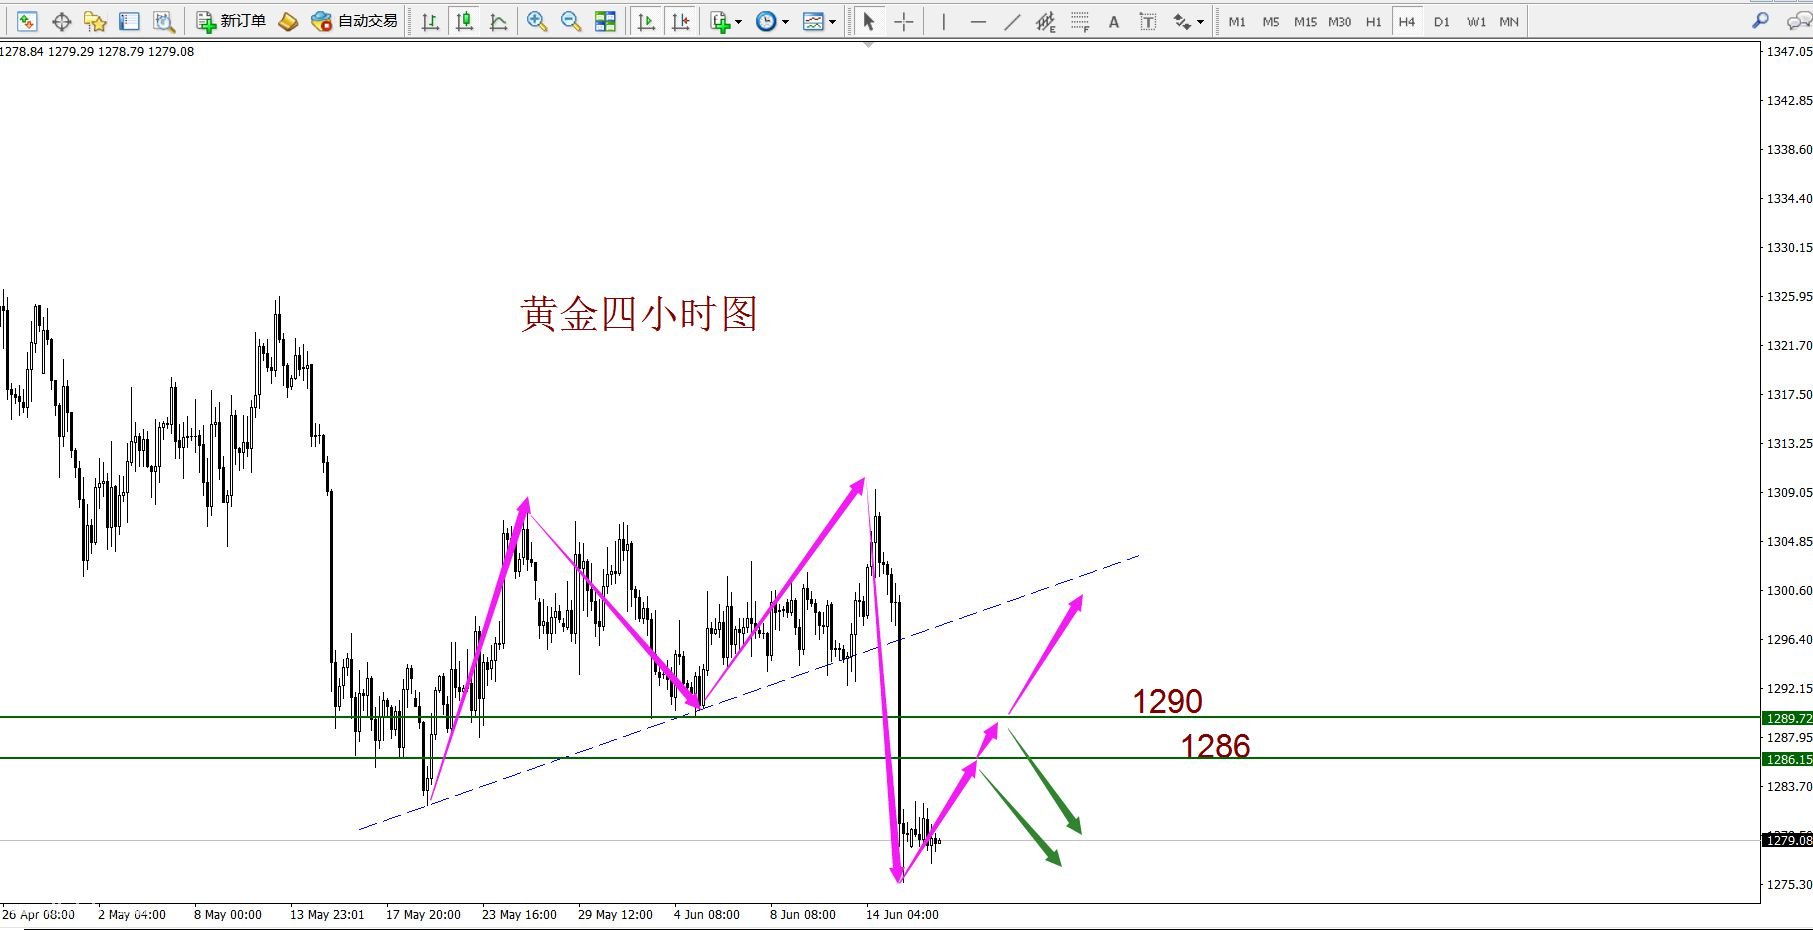Switch chart to bar chart display
Screen dimensions: 1813x930
click(x=430, y=21)
